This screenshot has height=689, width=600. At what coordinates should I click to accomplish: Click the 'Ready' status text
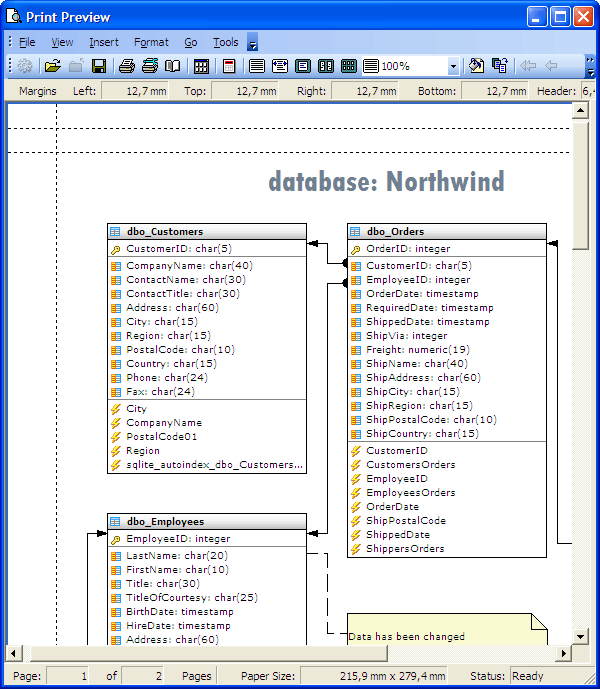coord(527,675)
